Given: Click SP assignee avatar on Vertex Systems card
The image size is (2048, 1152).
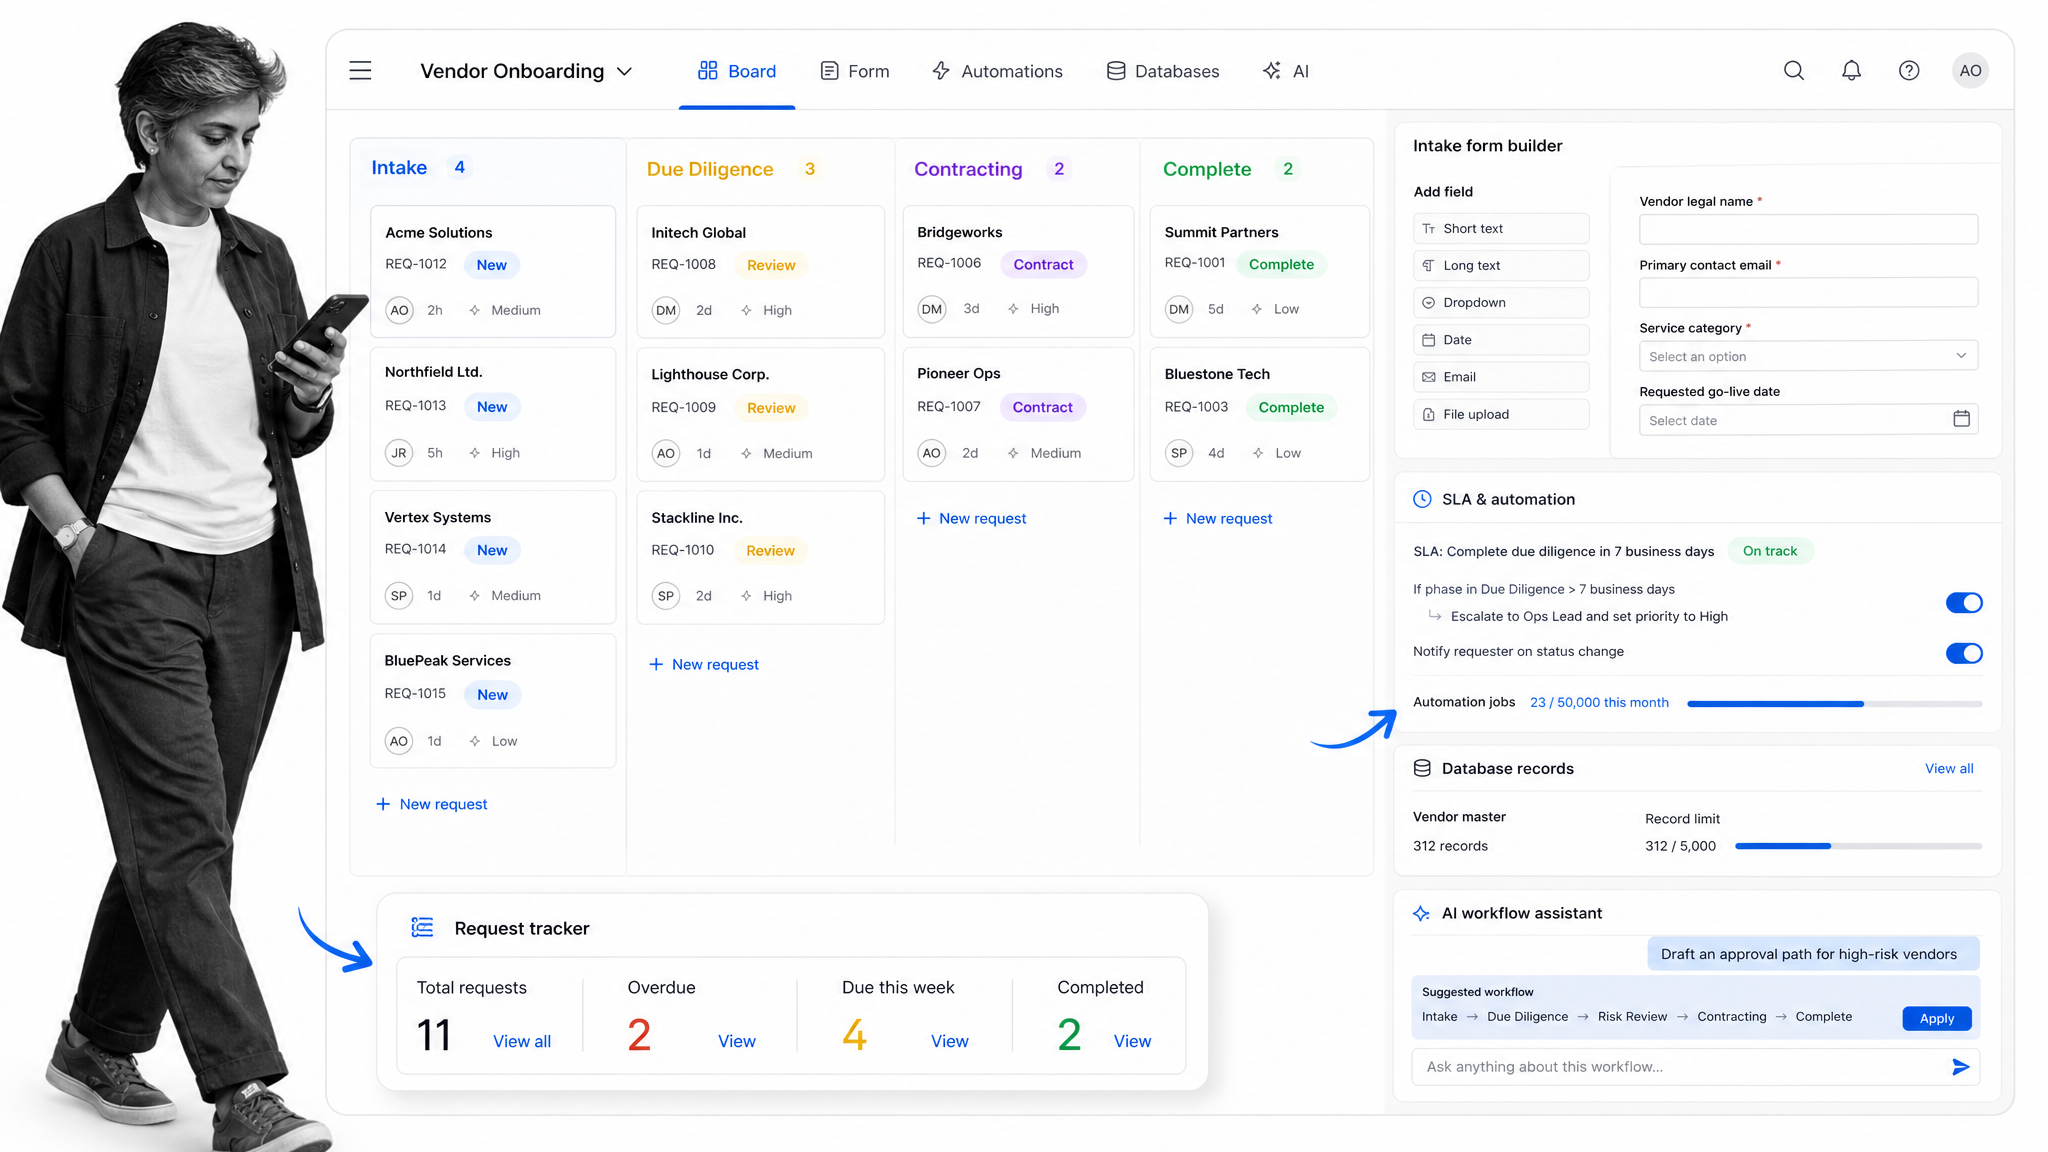Looking at the screenshot, I should point(399,596).
